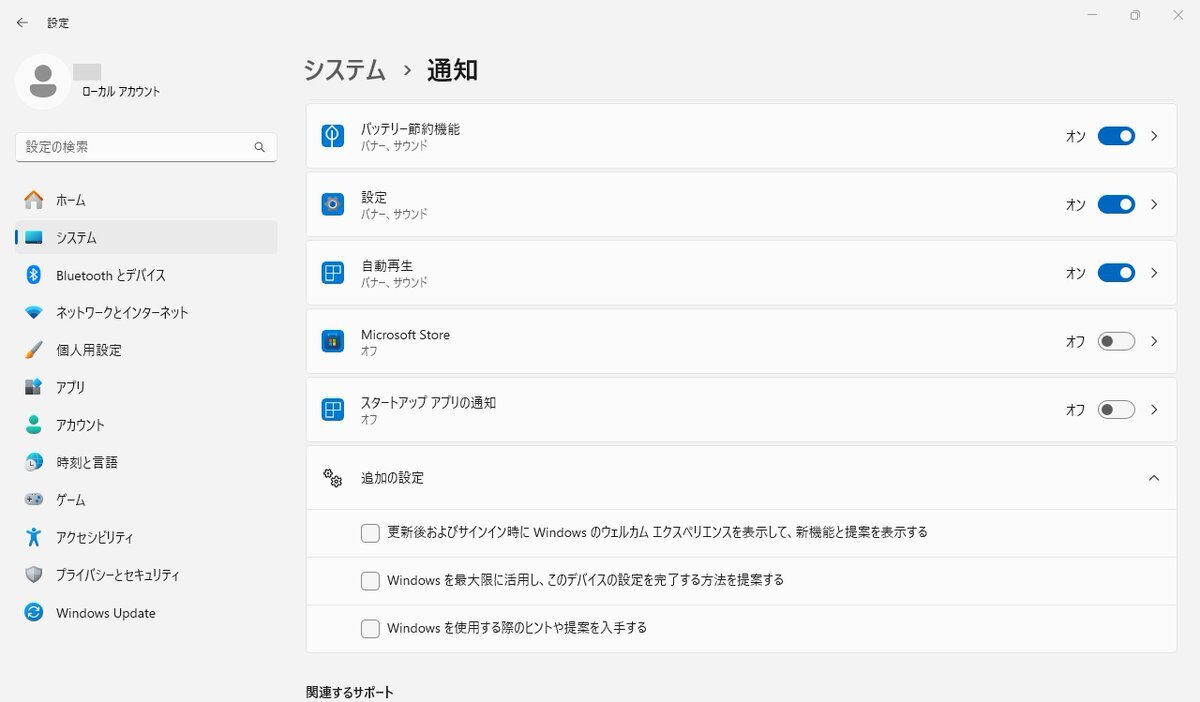The width and height of the screenshot is (1200, 702).
Task: Click the プライバシー shield icon
Action: coord(34,575)
